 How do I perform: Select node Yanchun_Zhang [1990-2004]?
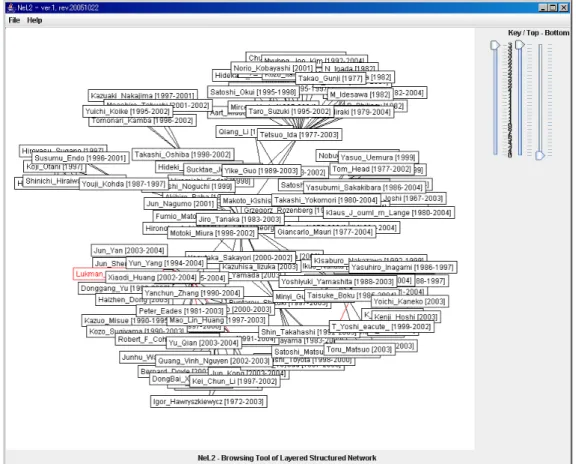point(192,293)
